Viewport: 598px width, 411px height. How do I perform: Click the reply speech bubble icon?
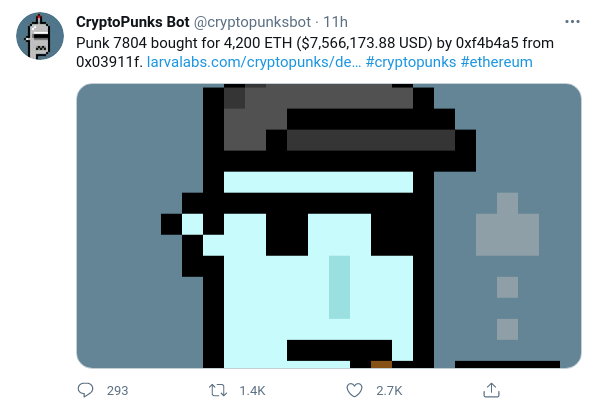[x=85, y=390]
